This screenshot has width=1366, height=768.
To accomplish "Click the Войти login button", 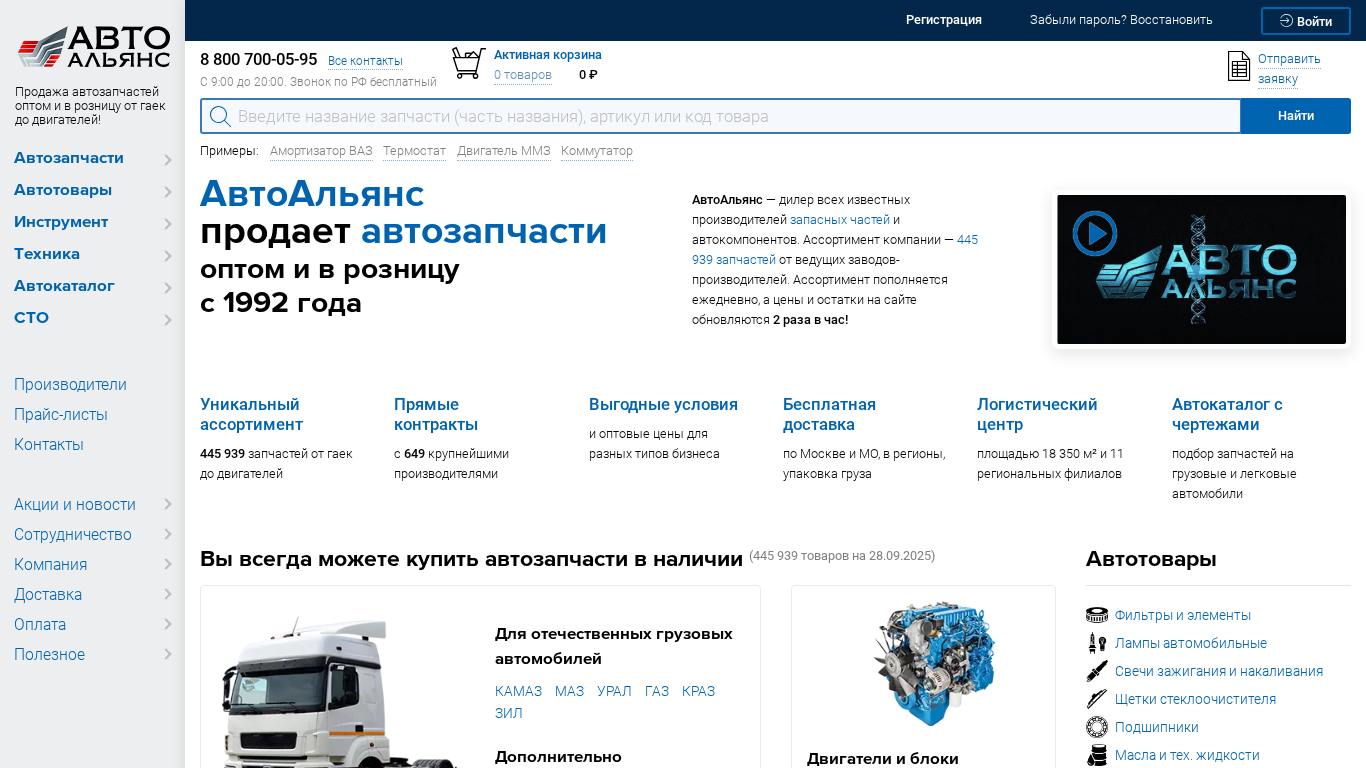I will pos(1306,21).
